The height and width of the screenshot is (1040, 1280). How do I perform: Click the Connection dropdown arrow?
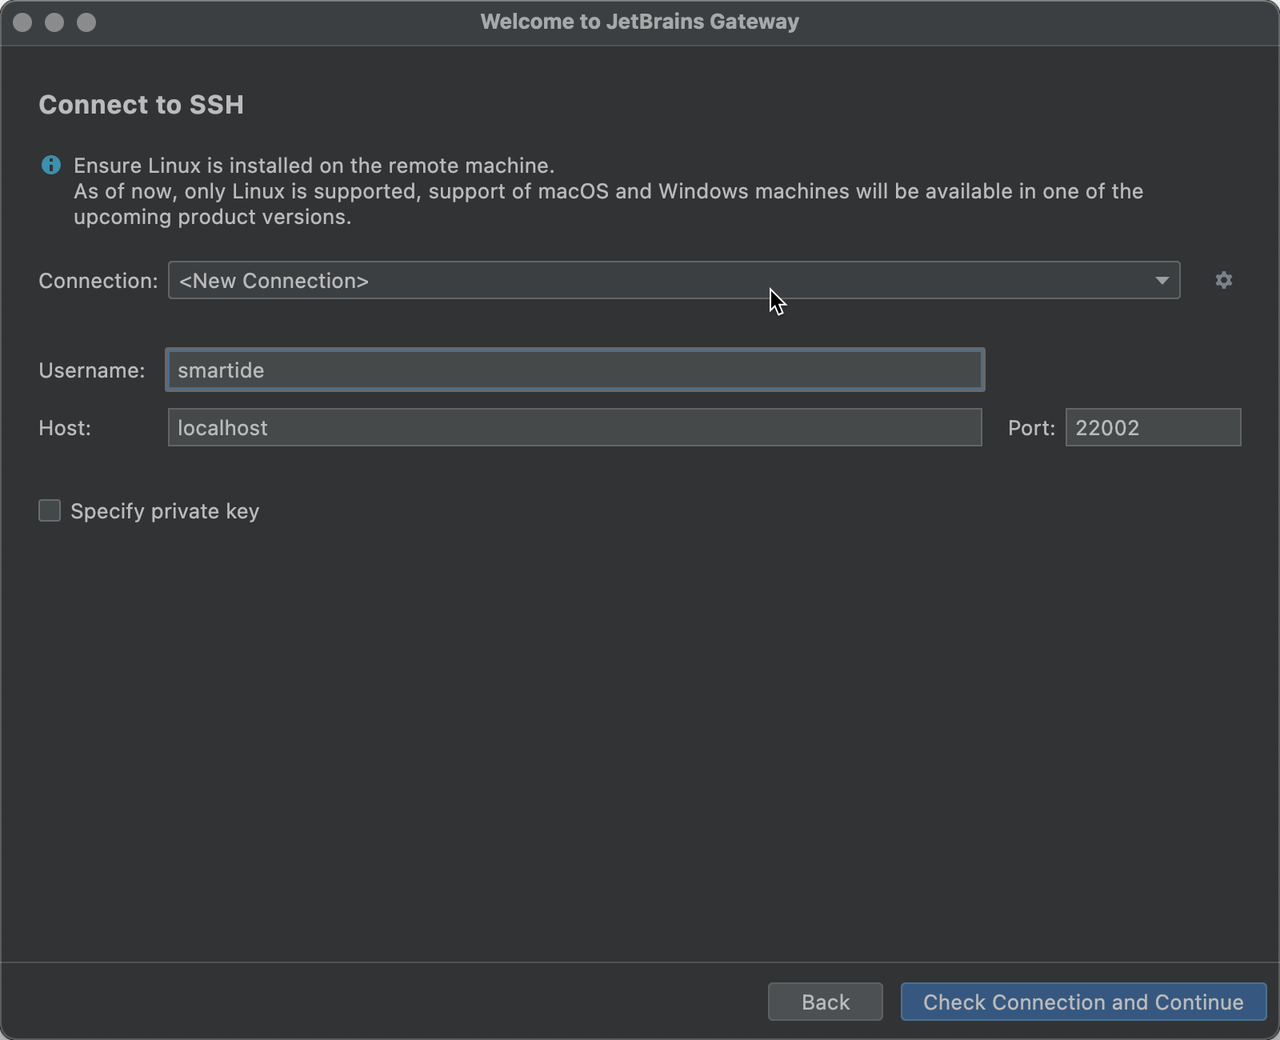point(1162,280)
